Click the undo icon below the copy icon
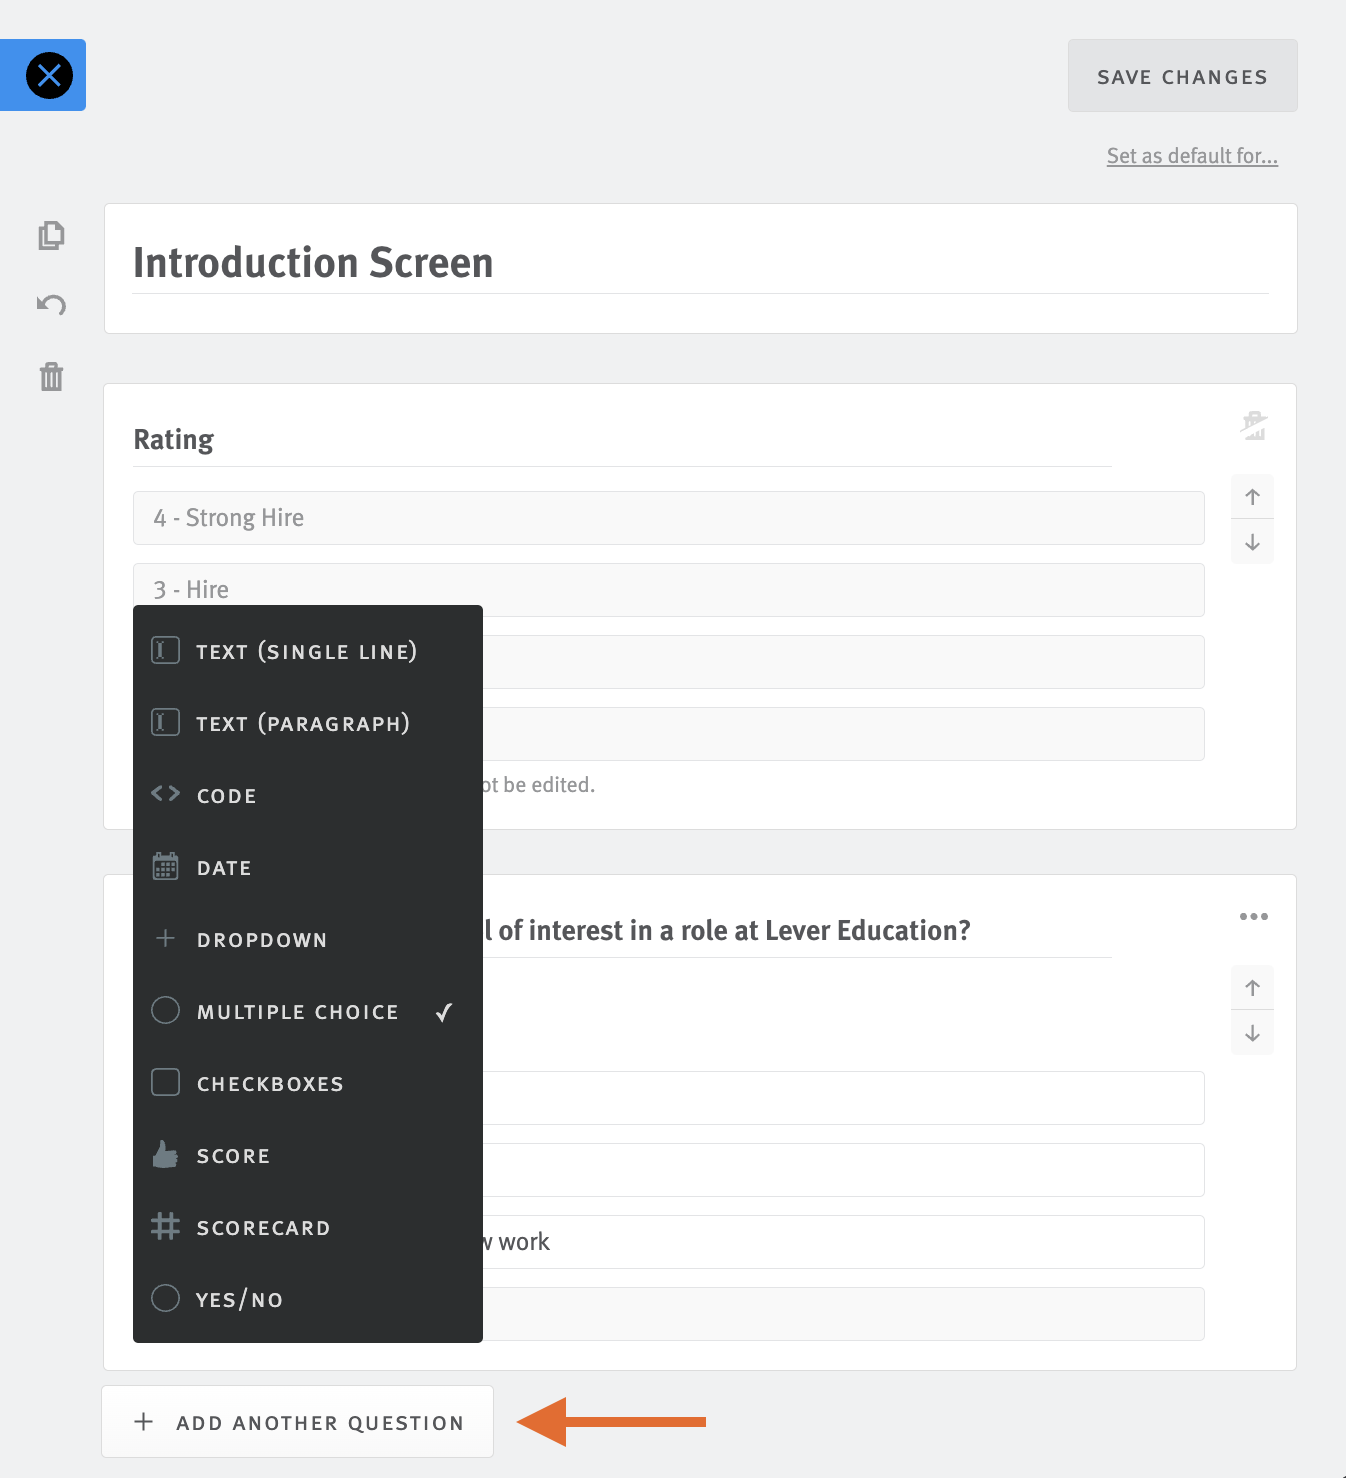 click(x=51, y=305)
